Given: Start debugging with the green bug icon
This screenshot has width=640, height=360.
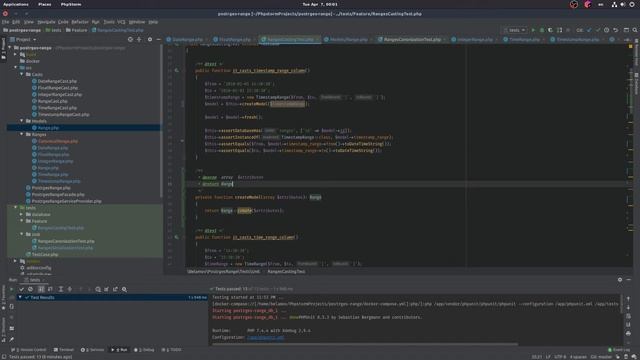Looking at the screenshot, I should [542, 30].
